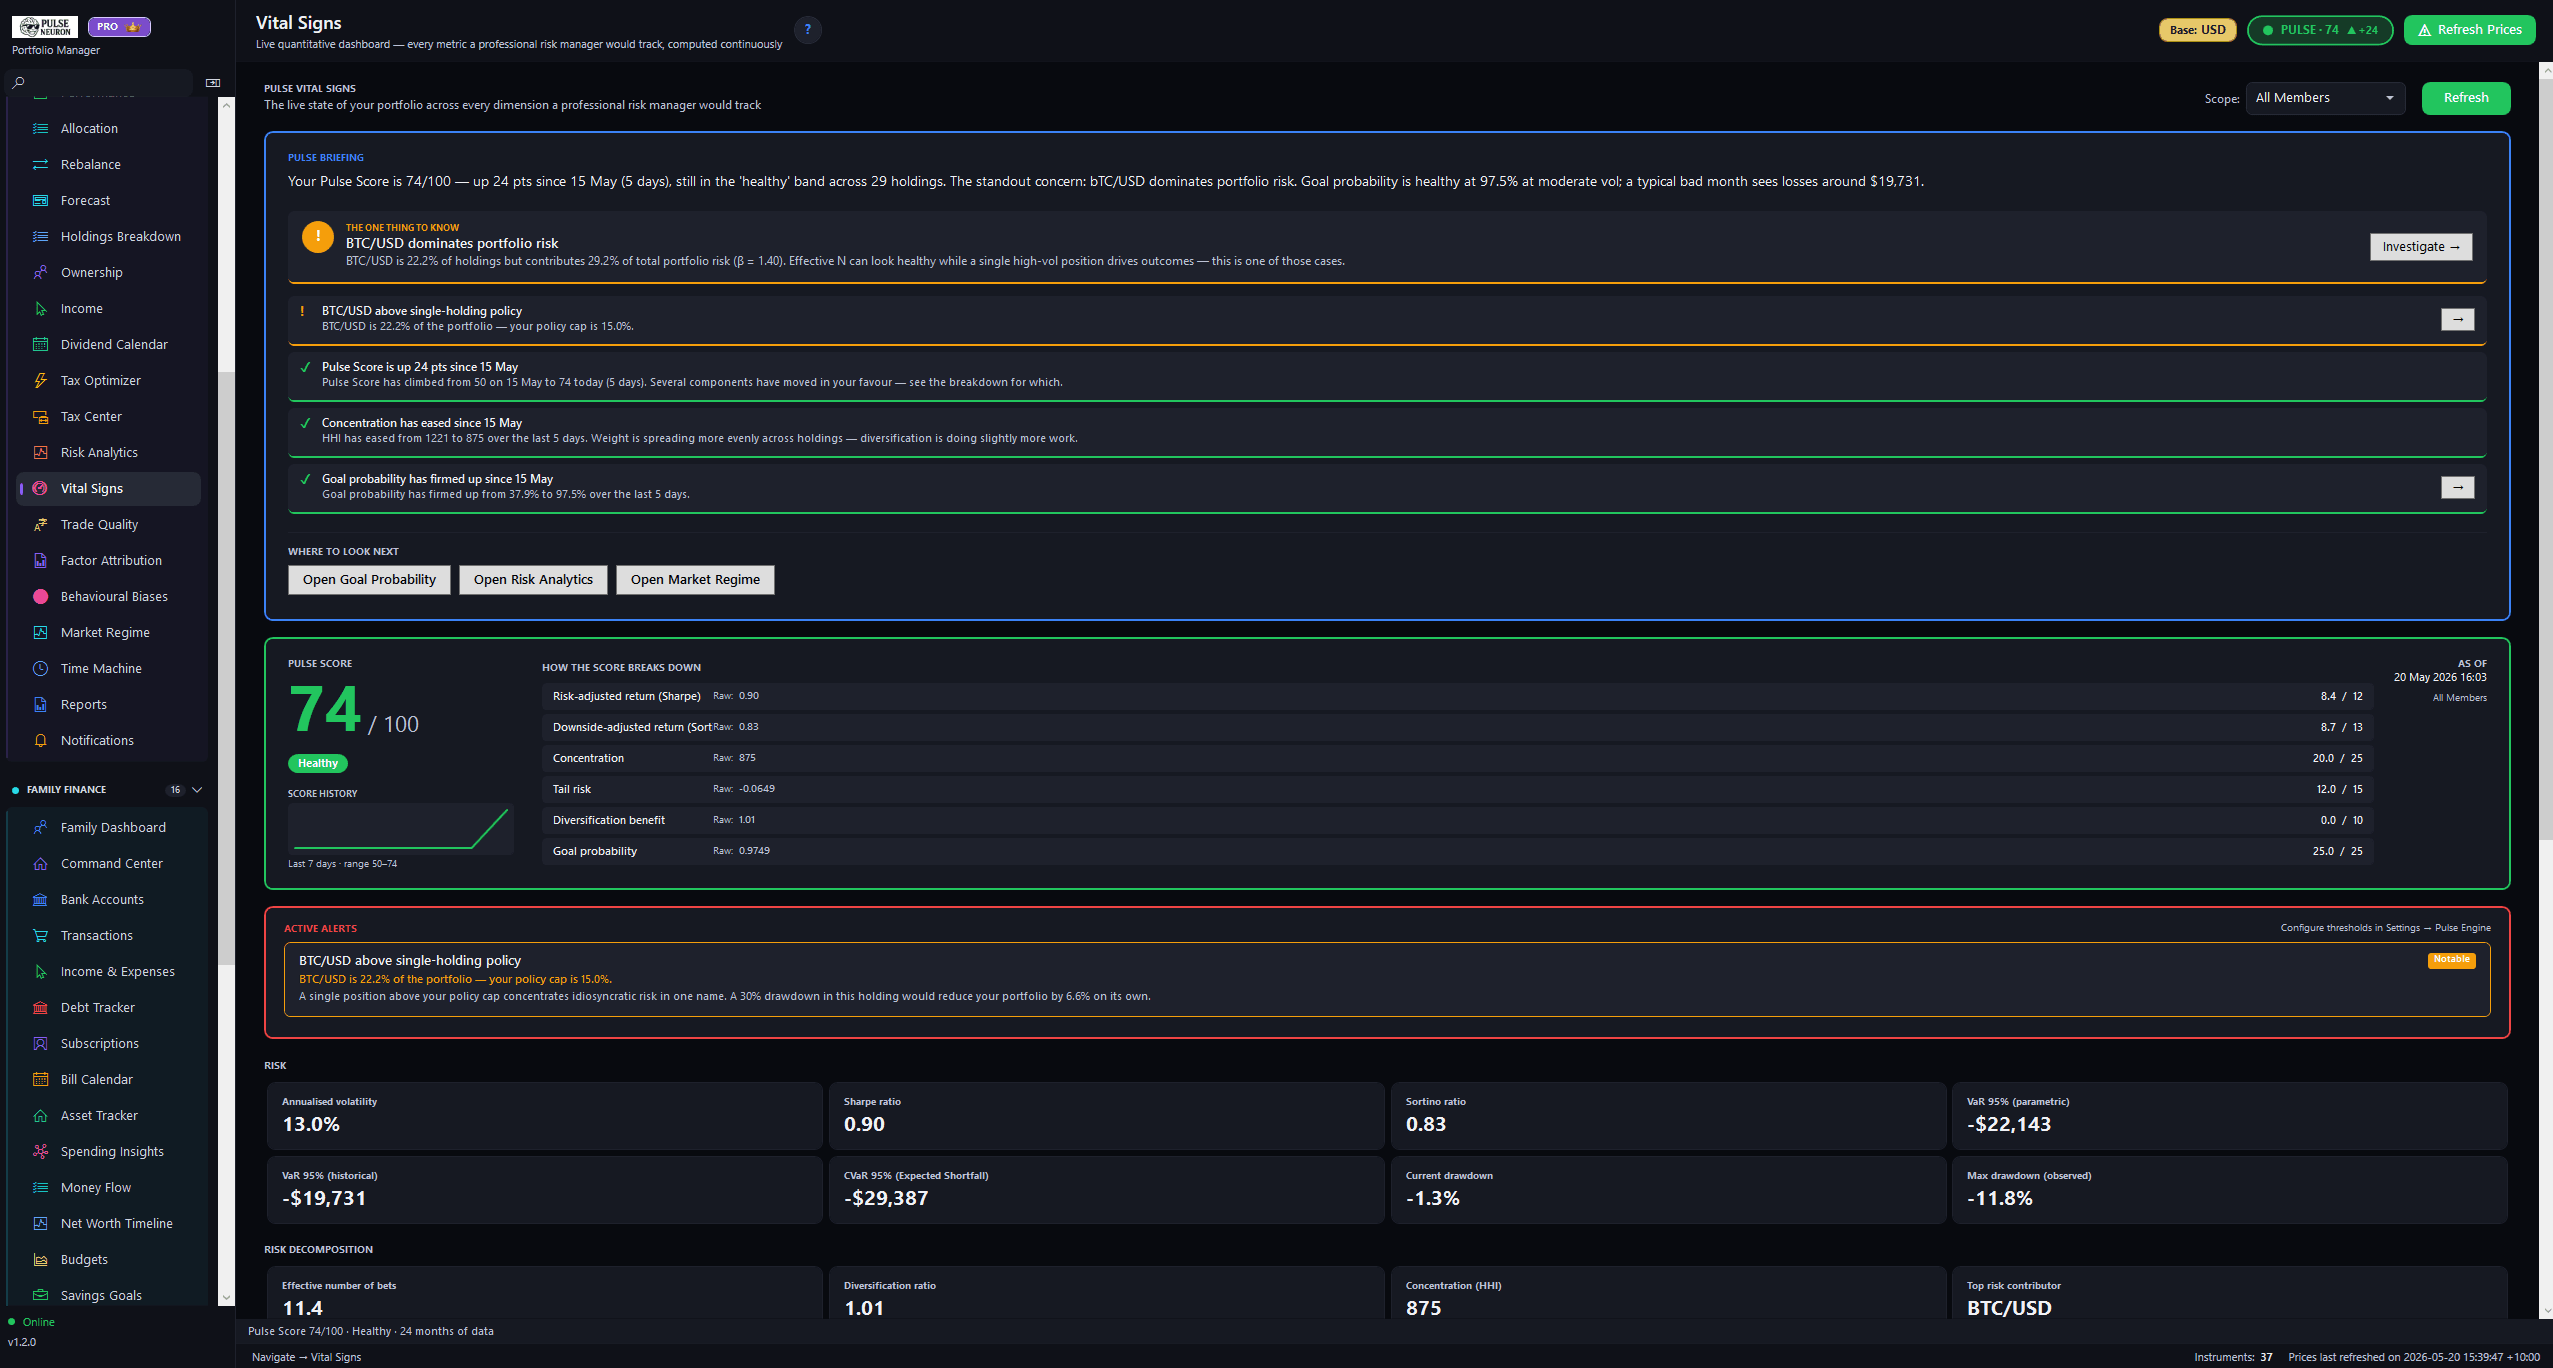Click the Risk Analytics sidebar icon
This screenshot has width=2553, height=1368.
point(41,452)
